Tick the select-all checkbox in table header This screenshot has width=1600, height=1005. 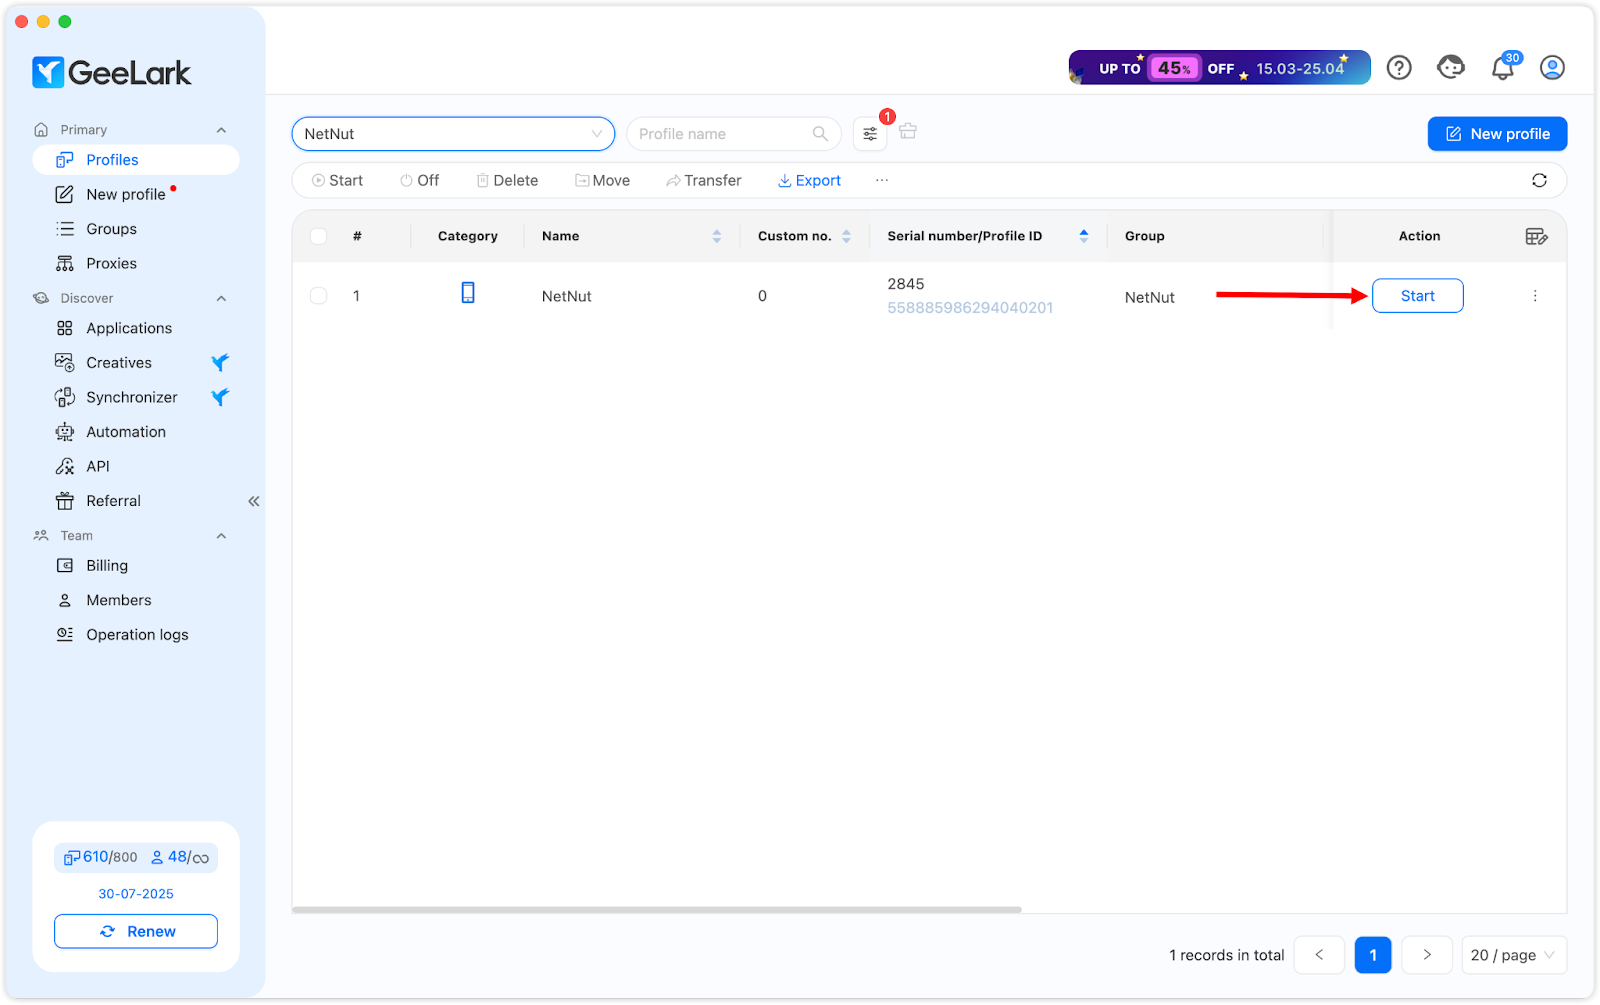[318, 236]
